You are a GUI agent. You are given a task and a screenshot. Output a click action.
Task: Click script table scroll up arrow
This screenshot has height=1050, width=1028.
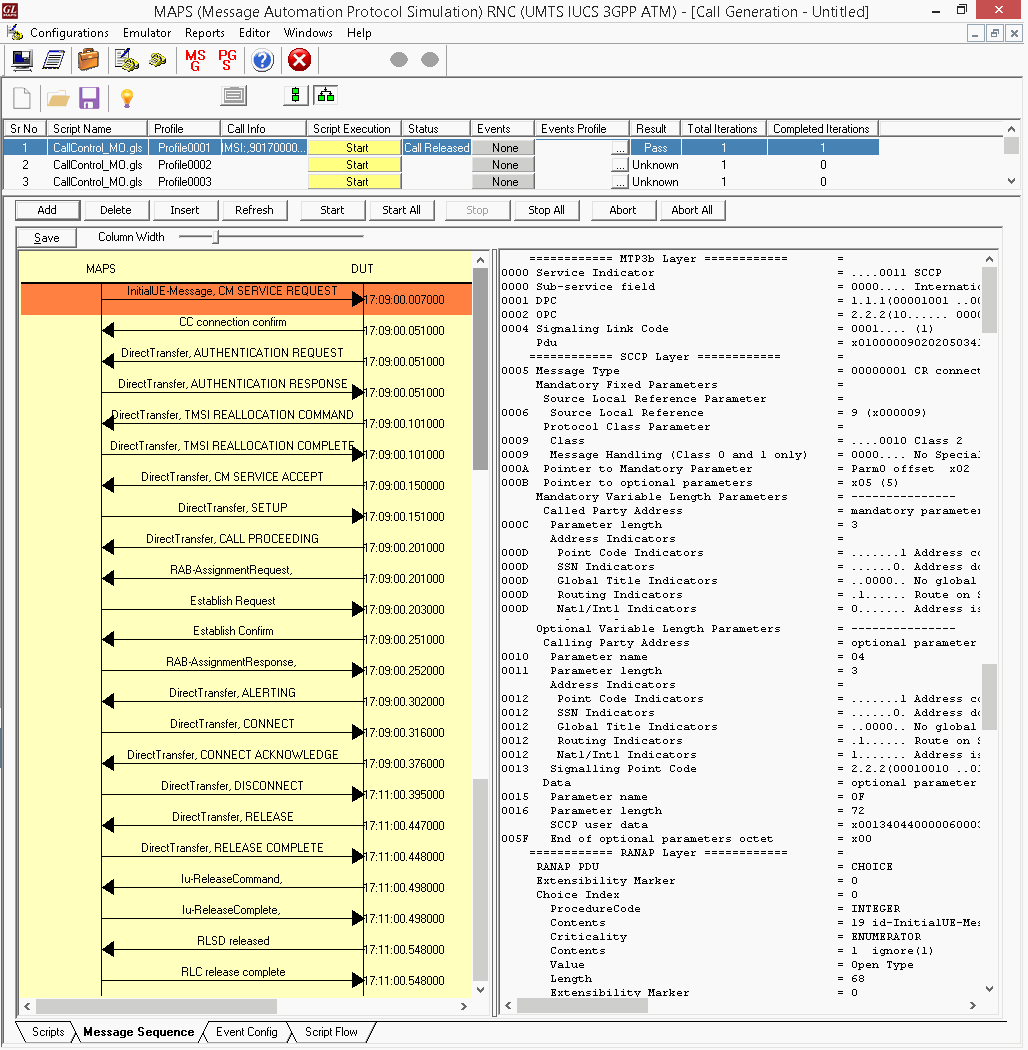[1011, 129]
